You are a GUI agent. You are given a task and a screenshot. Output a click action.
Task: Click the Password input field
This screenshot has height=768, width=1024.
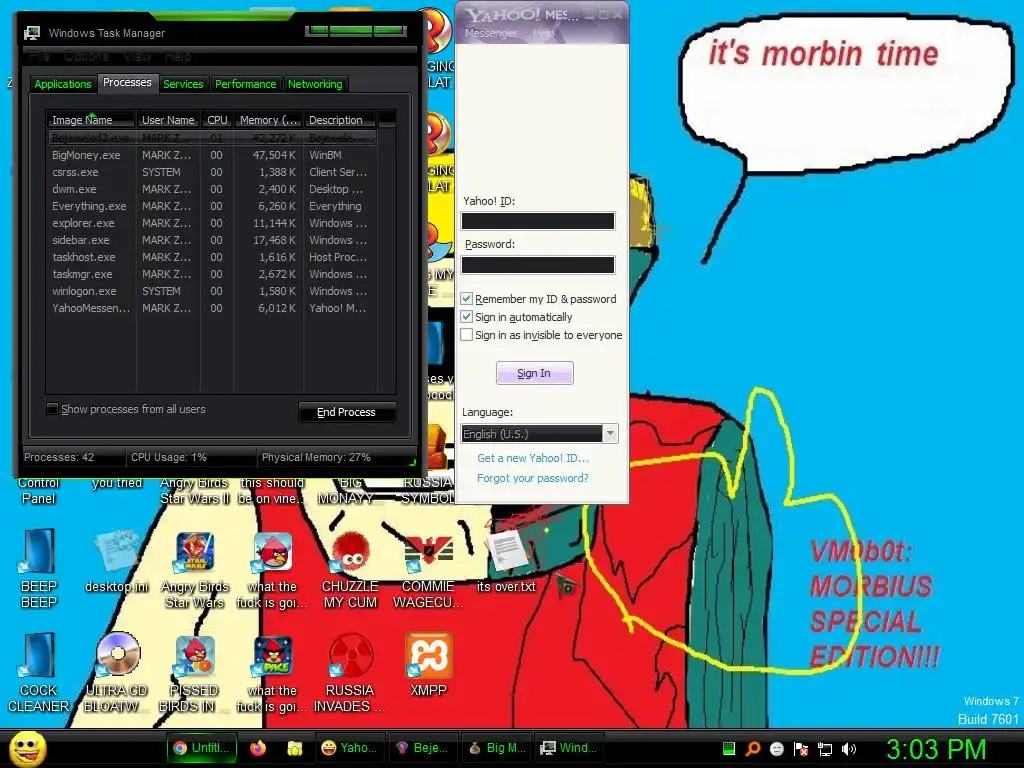click(x=537, y=264)
